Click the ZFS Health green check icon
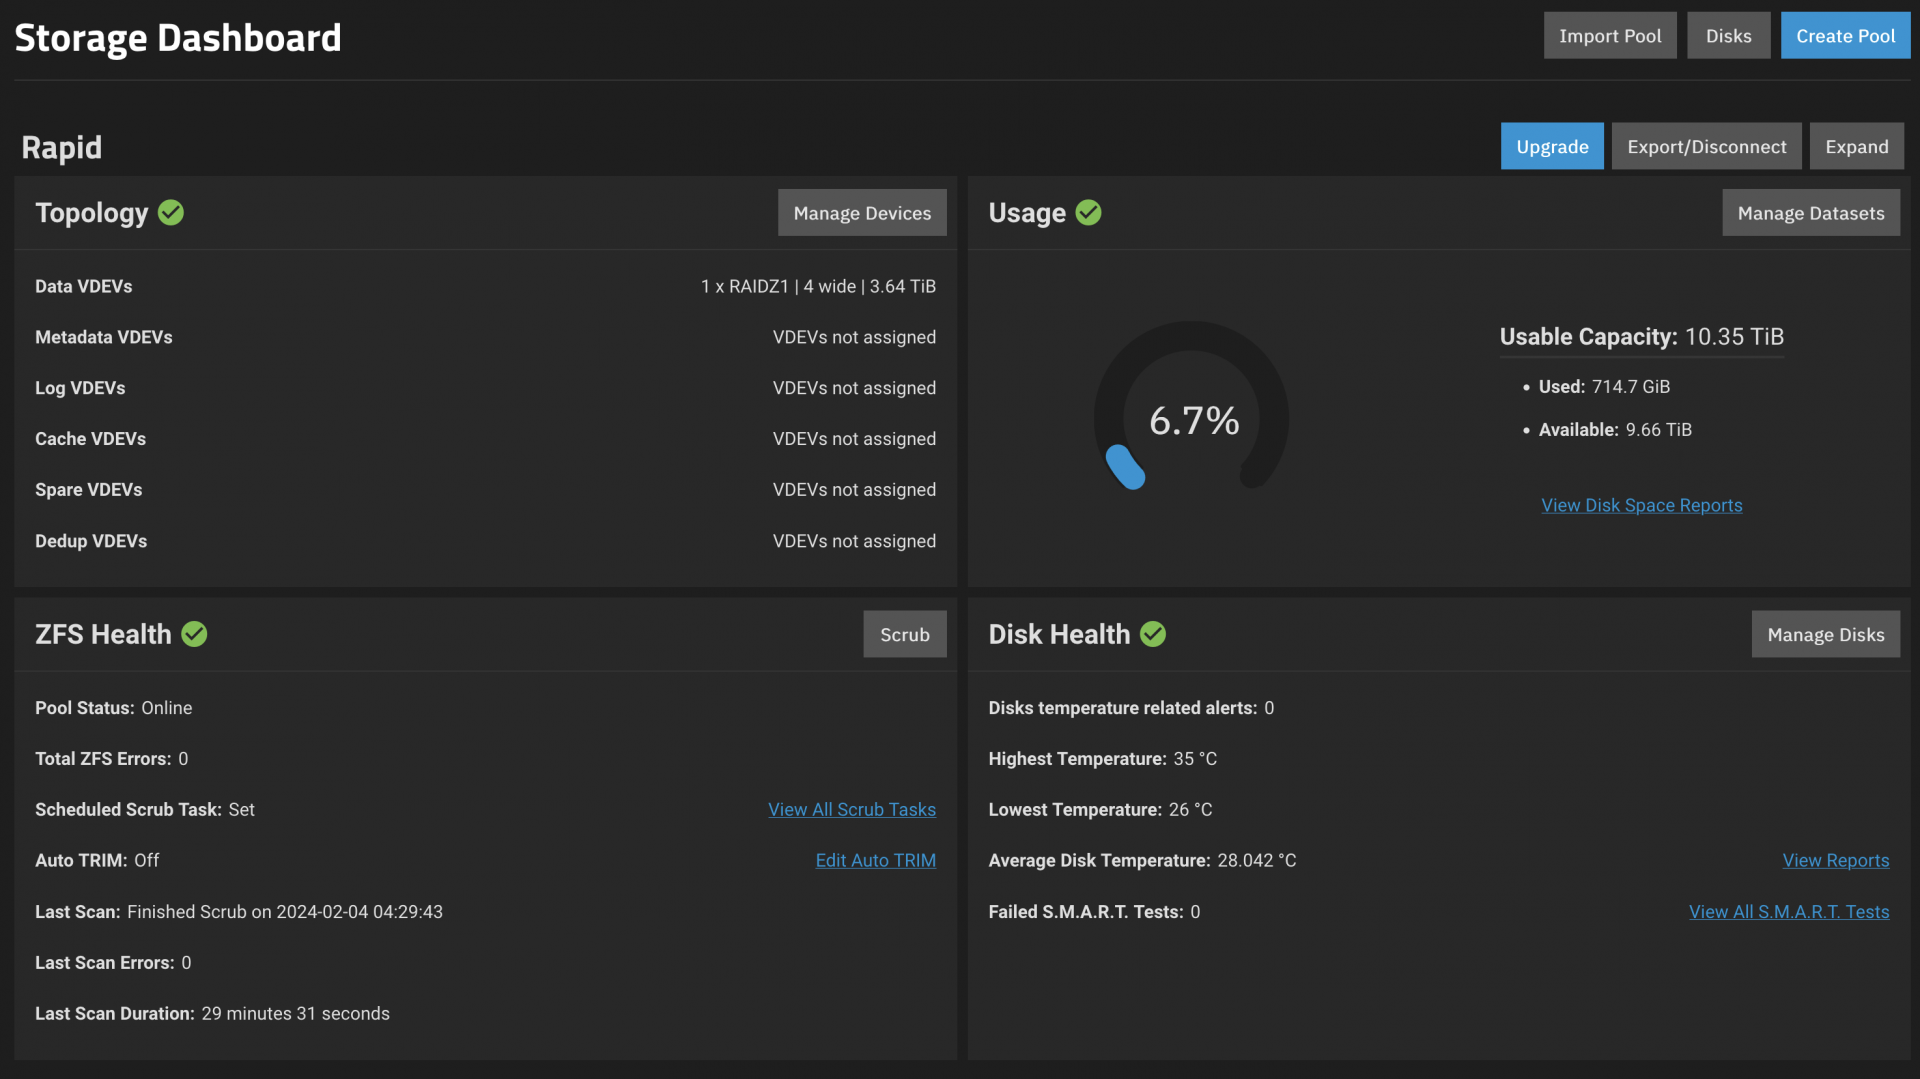The image size is (1920, 1079). tap(194, 634)
